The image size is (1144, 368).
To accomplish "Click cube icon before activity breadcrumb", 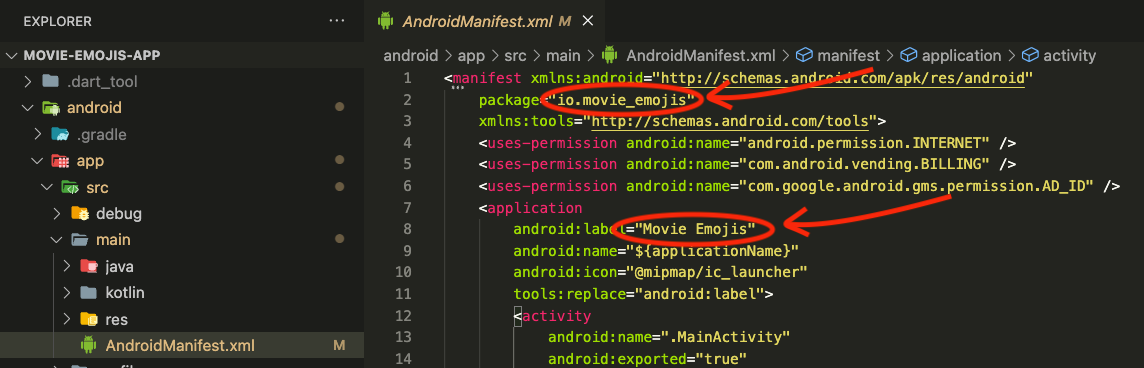I will (x=1029, y=55).
